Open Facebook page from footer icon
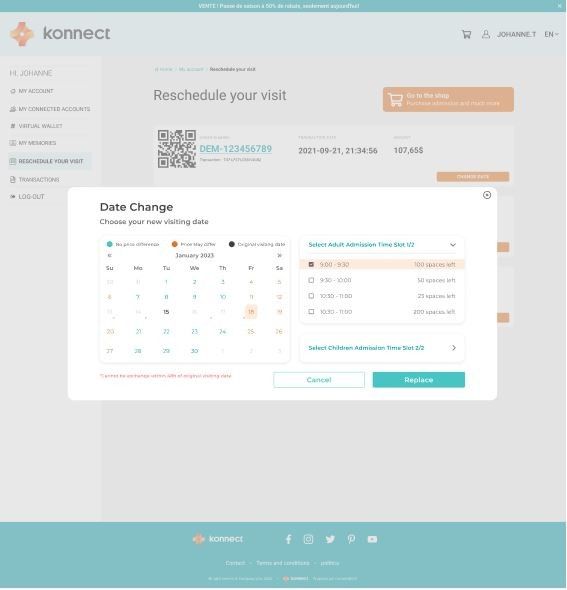Screen dimensions: 567x590 click(x=288, y=540)
